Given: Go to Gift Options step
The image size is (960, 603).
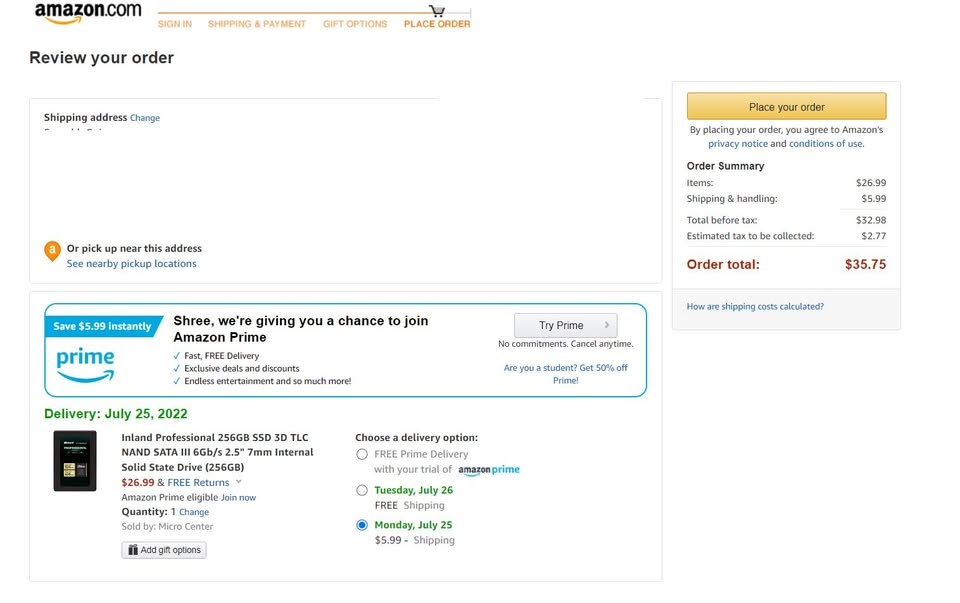Looking at the screenshot, I should pos(355,24).
